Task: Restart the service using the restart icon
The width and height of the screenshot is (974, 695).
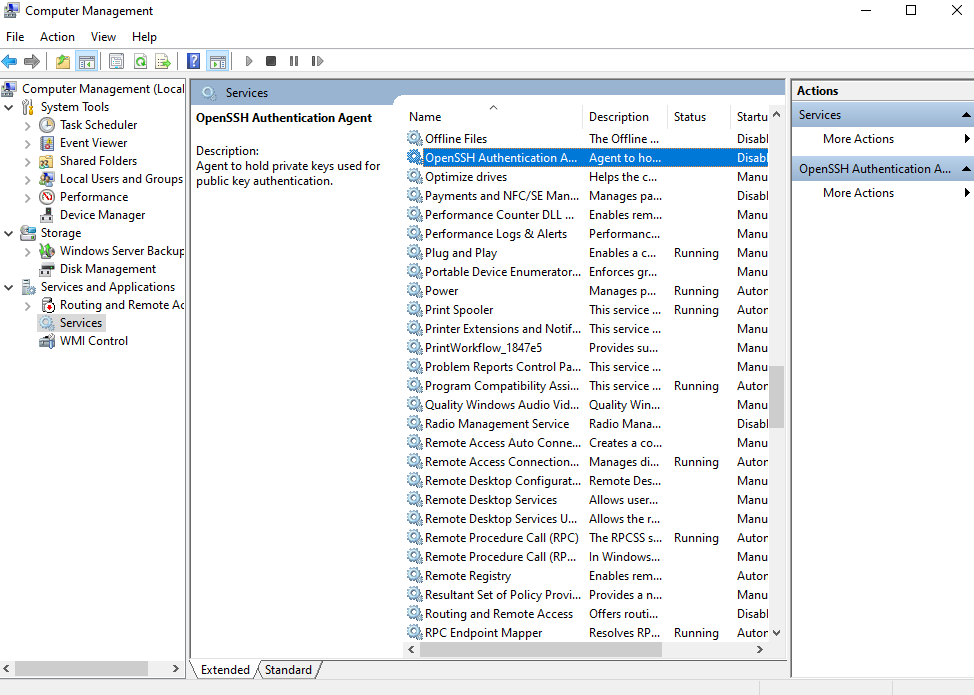Action: tap(317, 61)
